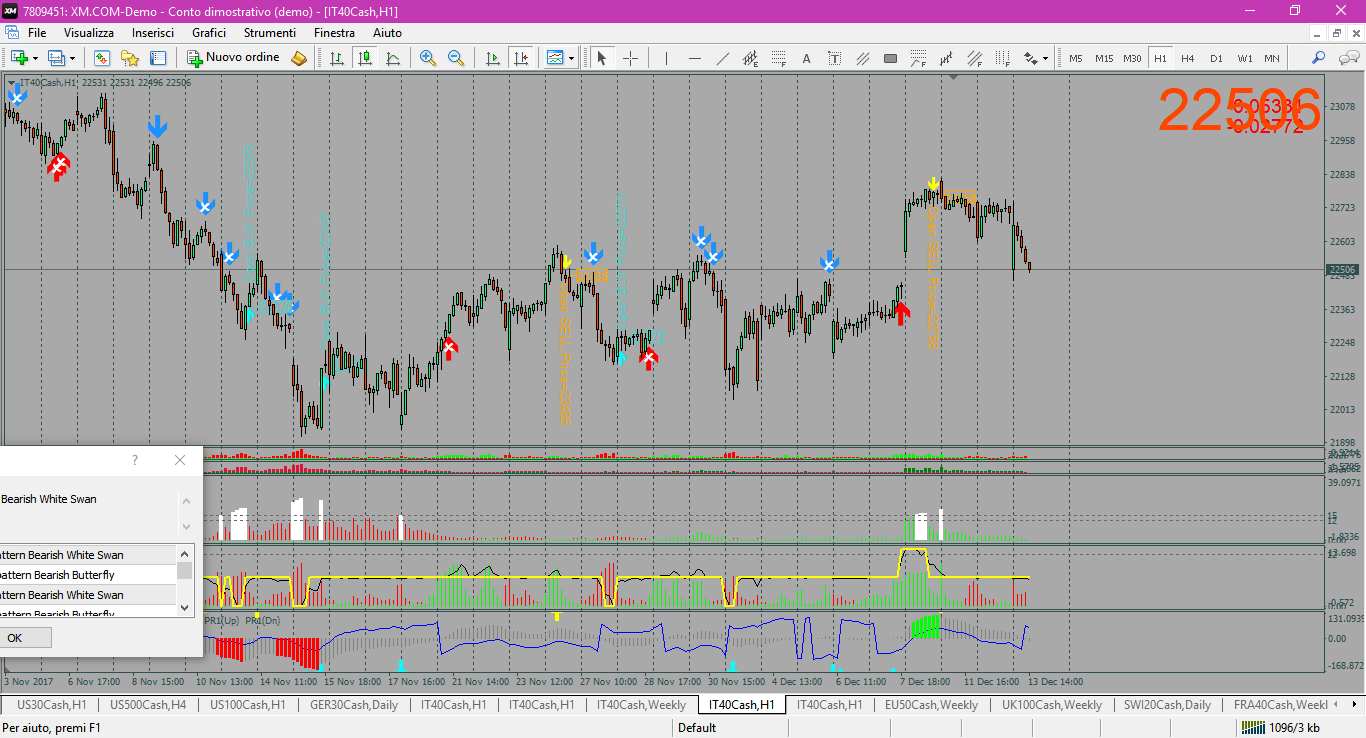Activate the standard arrow cursor mode
The width and height of the screenshot is (1366, 738).
click(602, 58)
